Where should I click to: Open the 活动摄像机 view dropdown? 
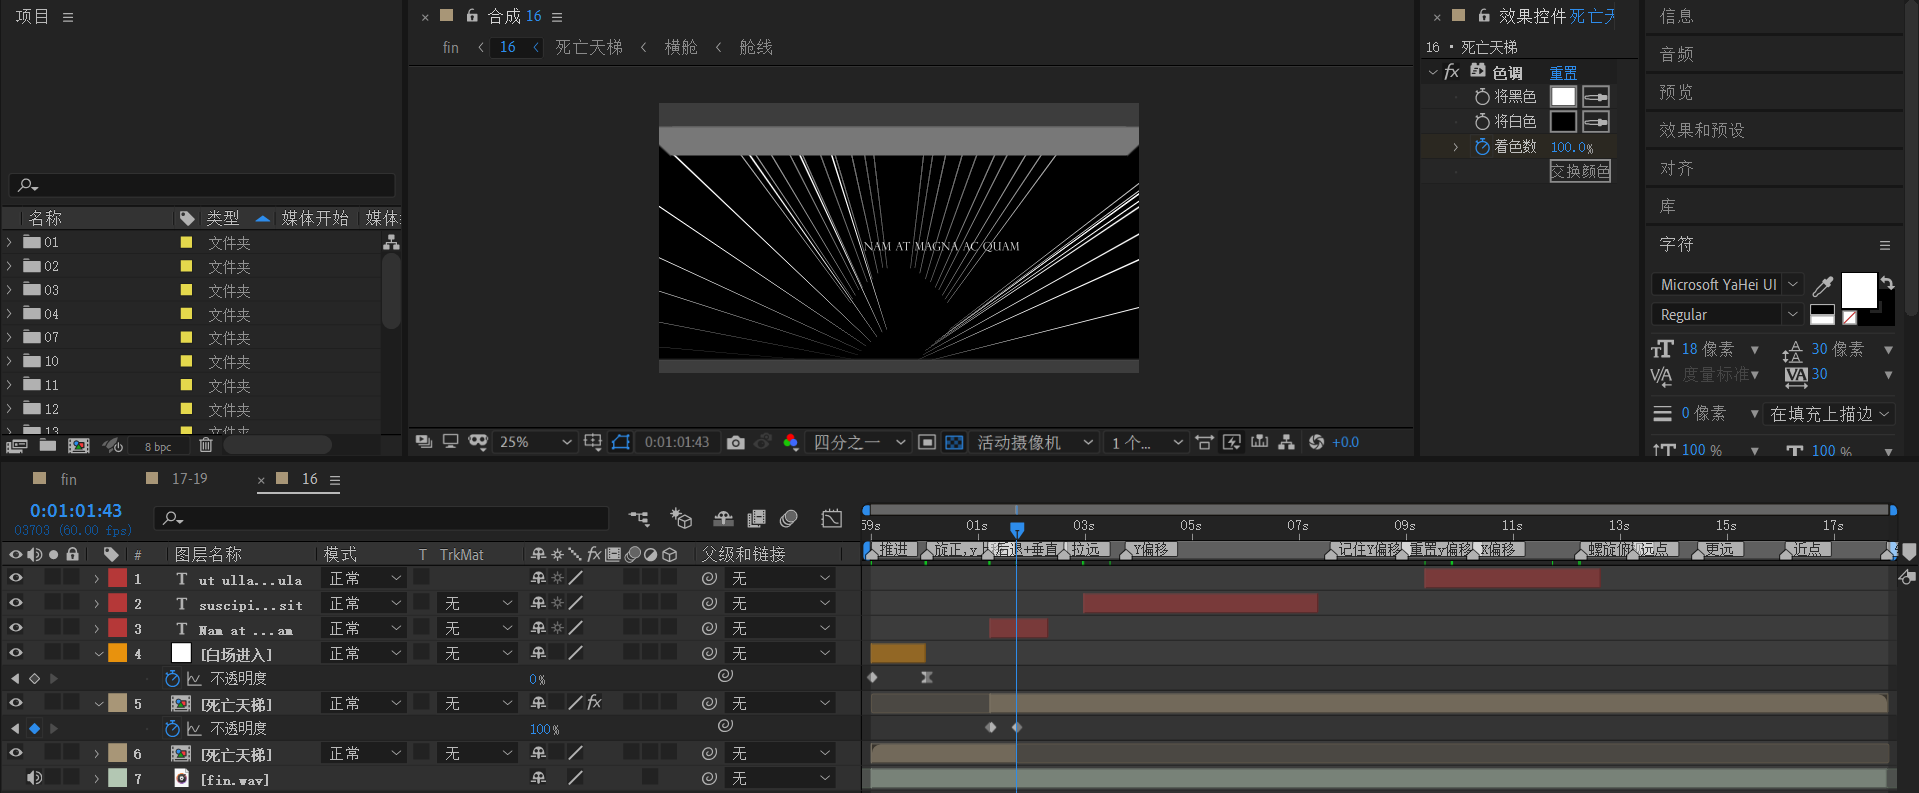(x=1034, y=442)
